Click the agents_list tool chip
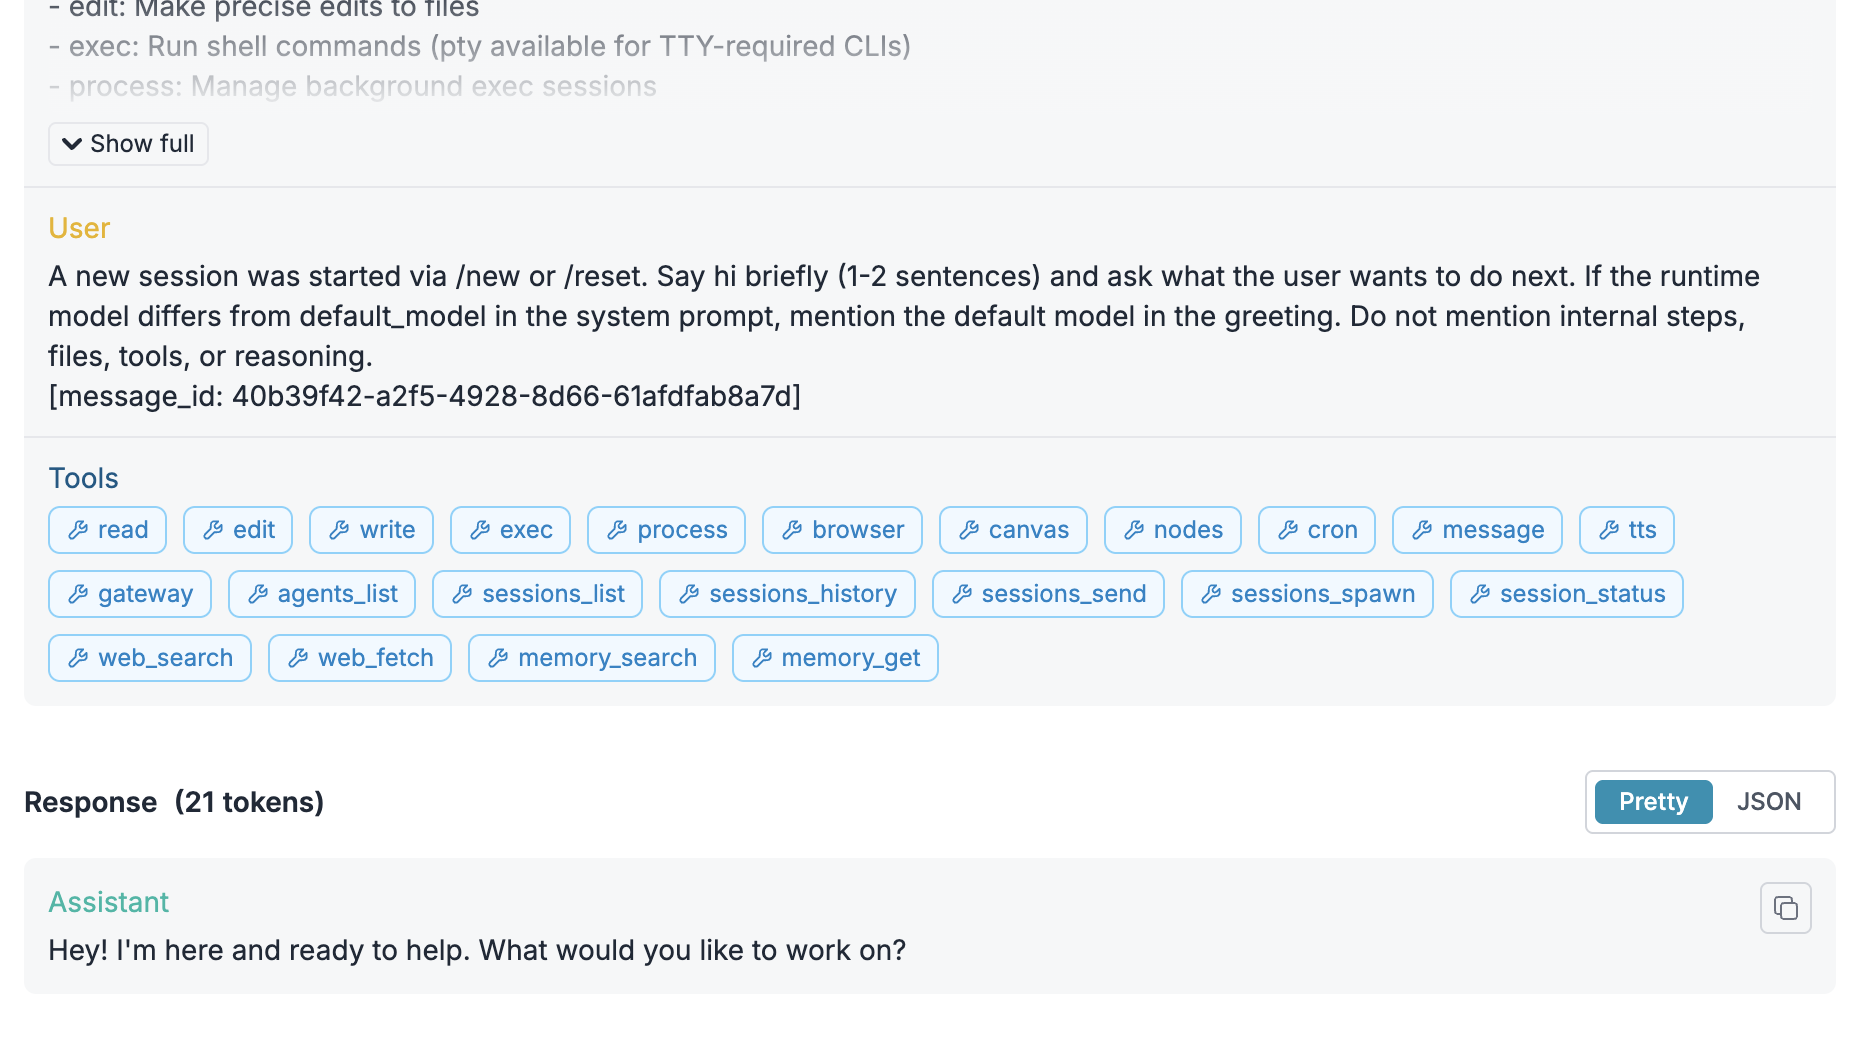Image resolution: width=1856 pixels, height=1038 pixels. click(322, 594)
